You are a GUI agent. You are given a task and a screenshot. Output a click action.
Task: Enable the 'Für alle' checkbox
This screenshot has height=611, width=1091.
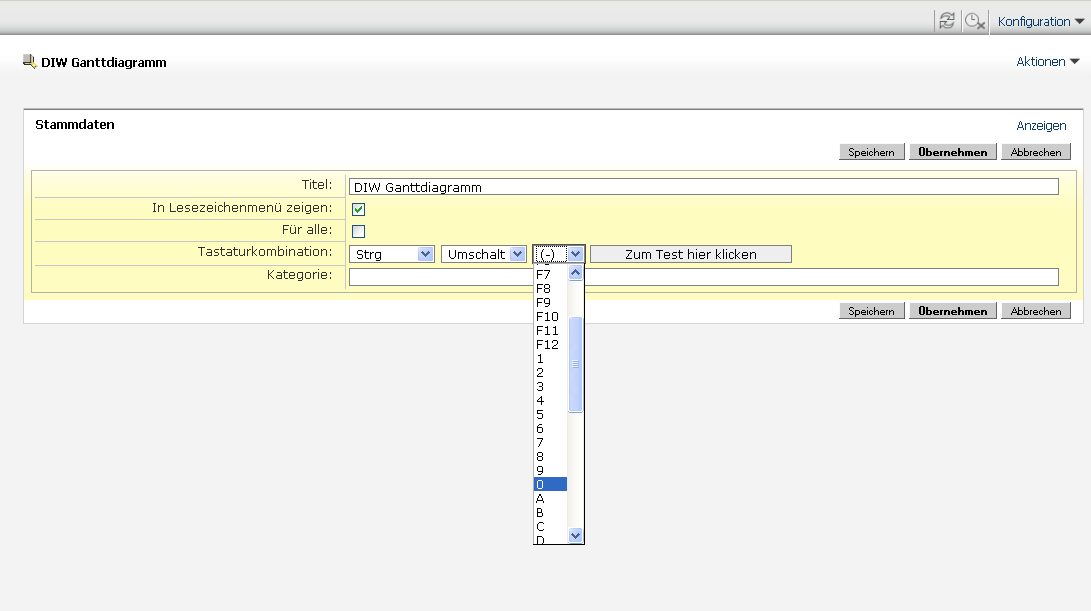(358, 231)
